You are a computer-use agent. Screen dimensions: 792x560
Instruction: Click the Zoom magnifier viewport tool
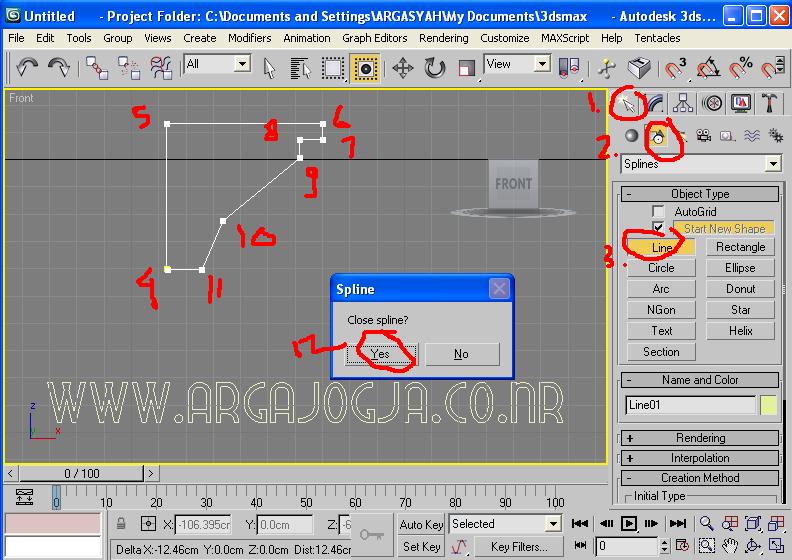pyautogui.click(x=706, y=524)
